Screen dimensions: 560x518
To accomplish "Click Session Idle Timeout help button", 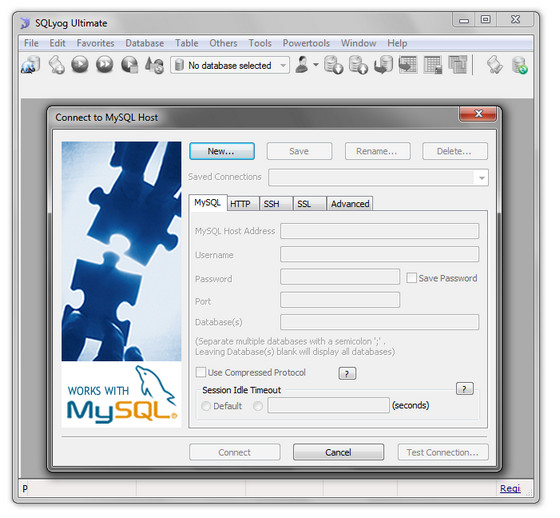I will point(465,389).
